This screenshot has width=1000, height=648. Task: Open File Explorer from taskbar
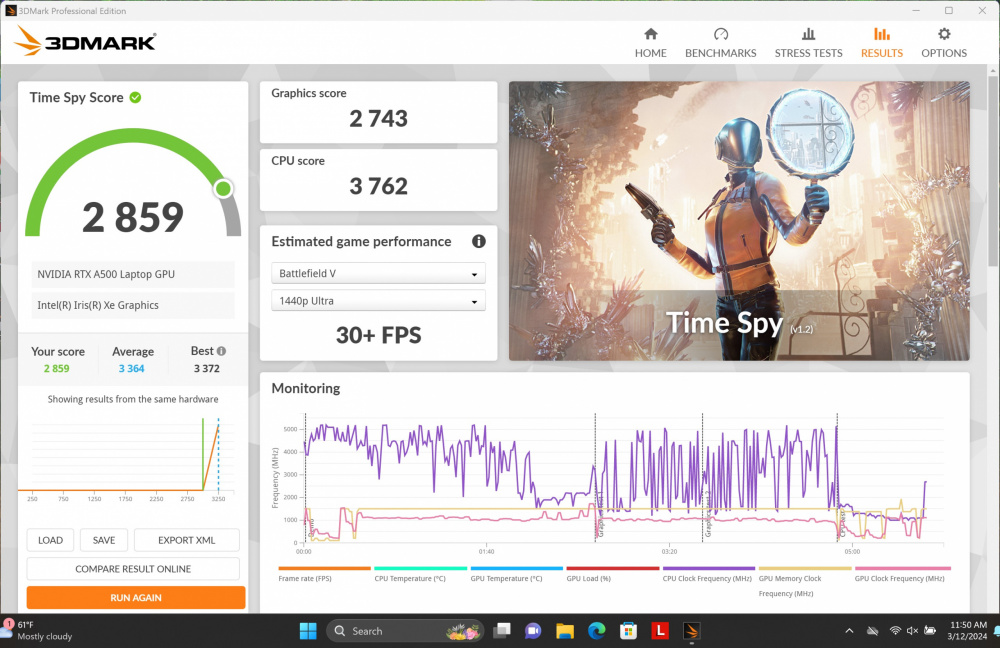click(x=564, y=631)
